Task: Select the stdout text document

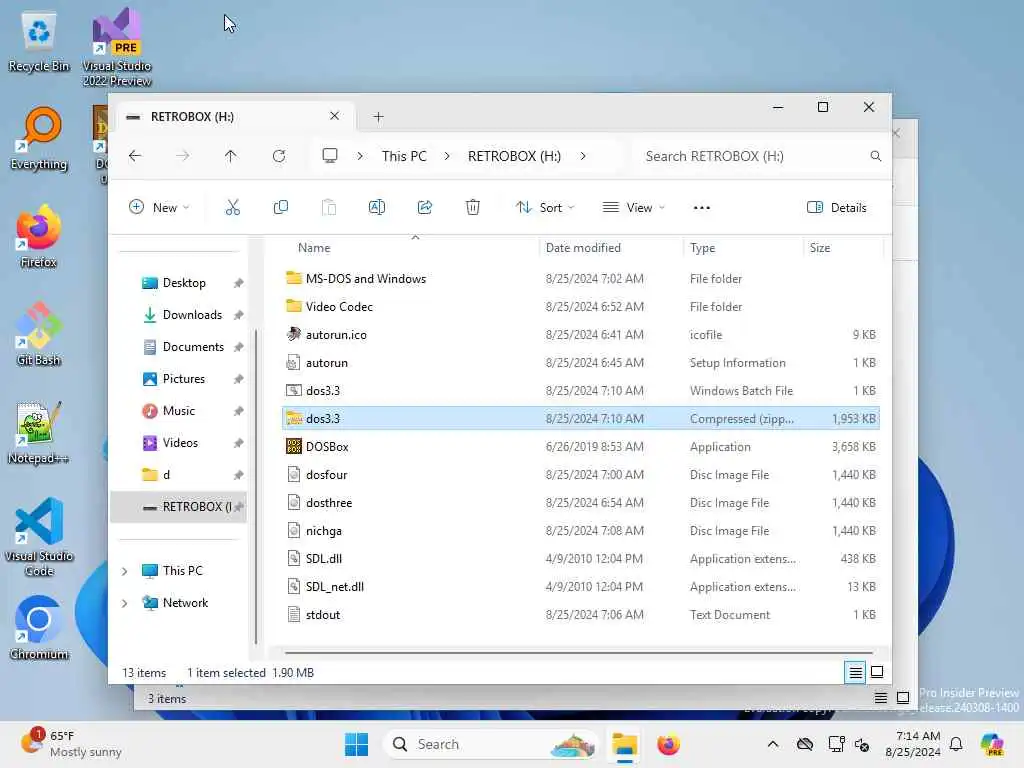Action: pyautogui.click(x=581, y=615)
